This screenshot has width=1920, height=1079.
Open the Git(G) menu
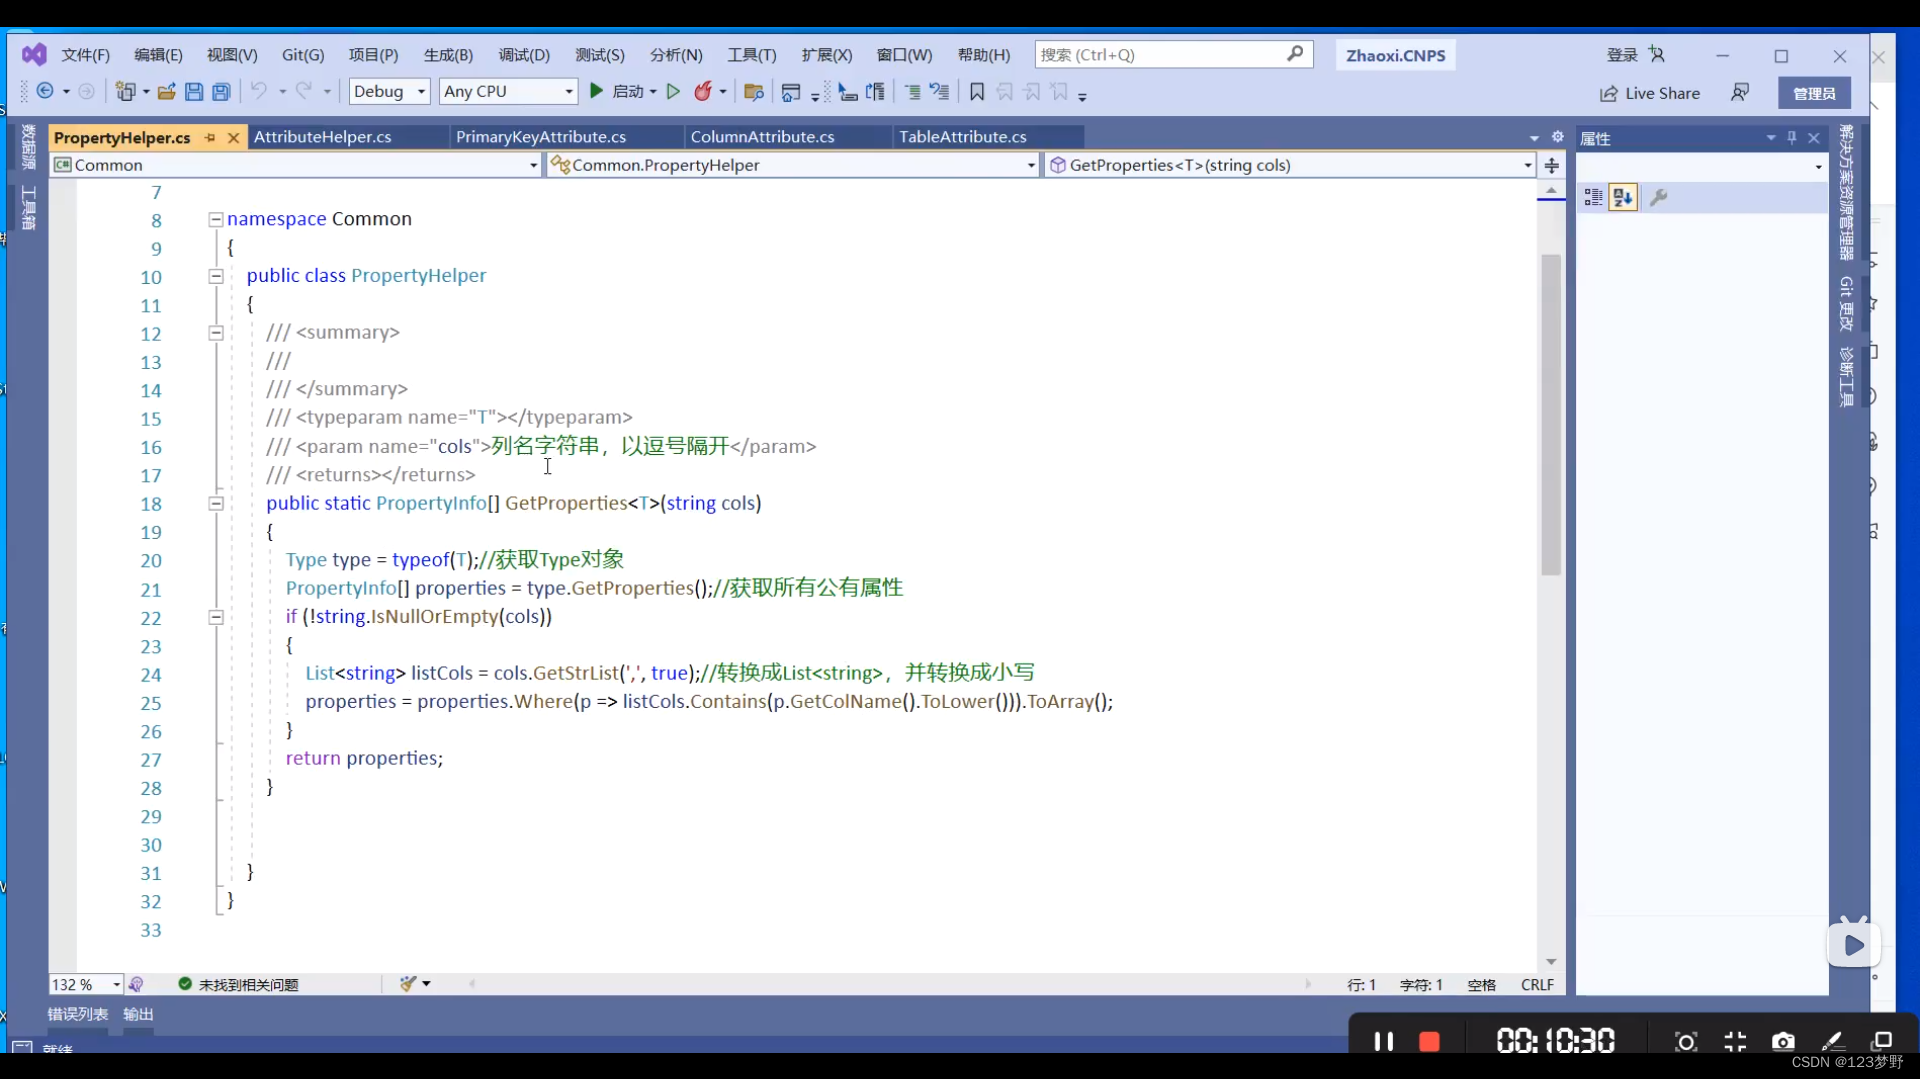pyautogui.click(x=303, y=55)
